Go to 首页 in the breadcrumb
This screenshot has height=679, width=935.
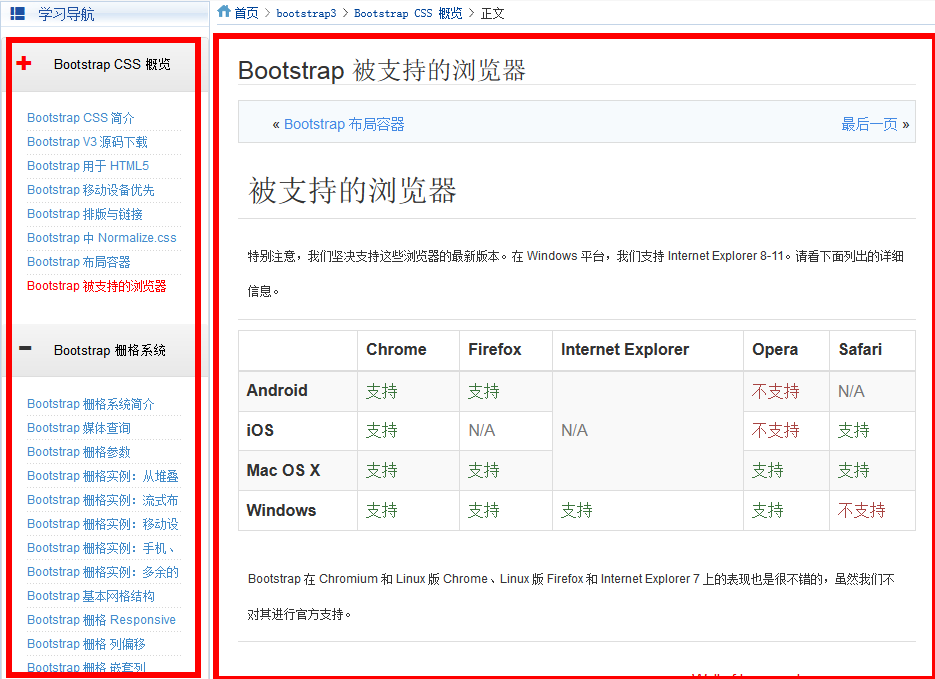246,13
